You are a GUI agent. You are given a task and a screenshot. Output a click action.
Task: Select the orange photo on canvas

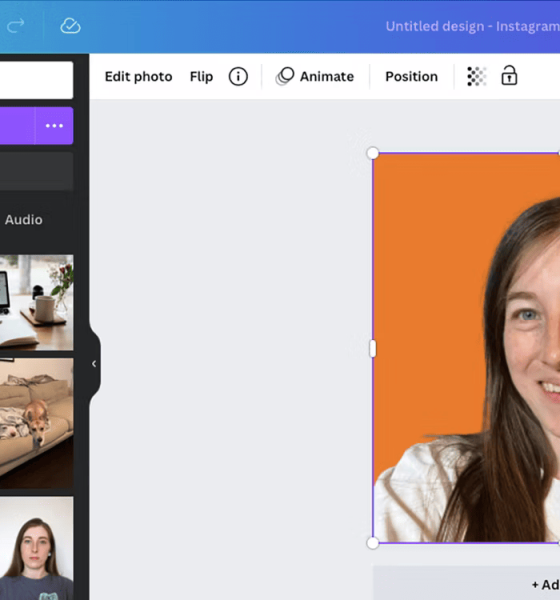[x=466, y=348]
